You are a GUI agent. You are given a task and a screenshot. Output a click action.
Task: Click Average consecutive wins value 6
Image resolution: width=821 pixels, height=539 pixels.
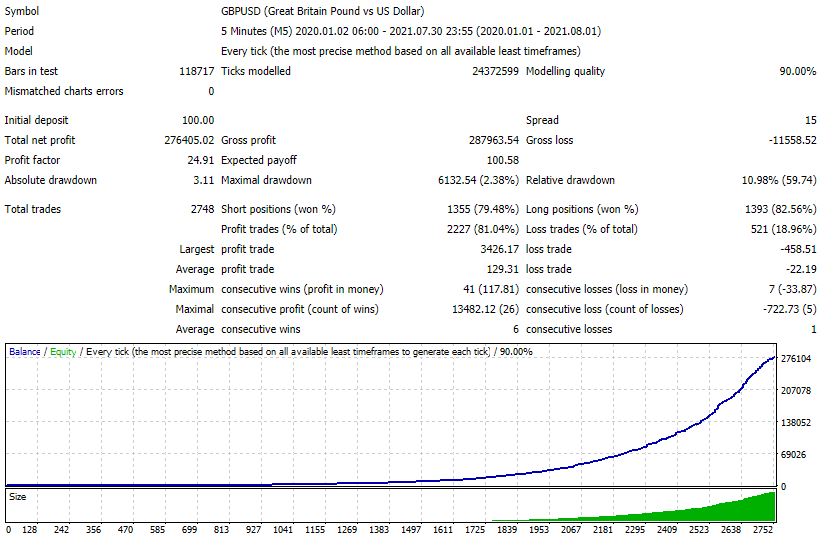[516, 329]
